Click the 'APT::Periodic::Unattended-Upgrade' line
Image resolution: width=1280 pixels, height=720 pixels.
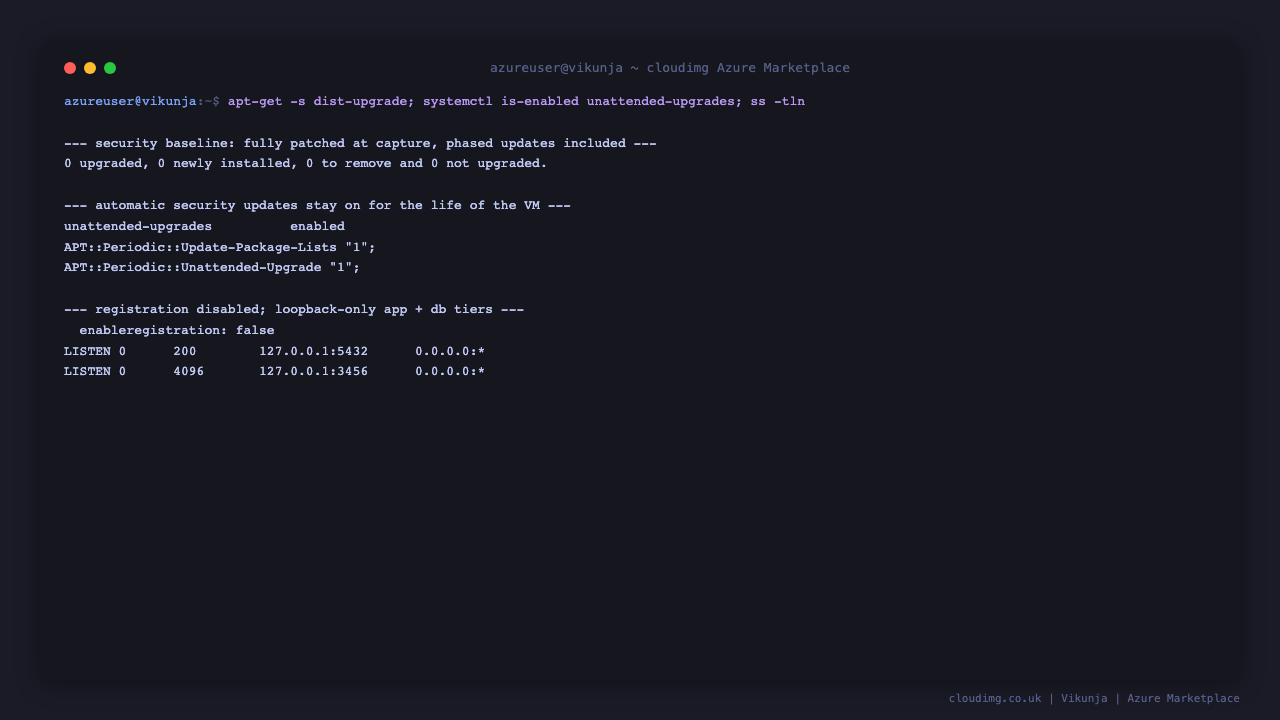212,267
